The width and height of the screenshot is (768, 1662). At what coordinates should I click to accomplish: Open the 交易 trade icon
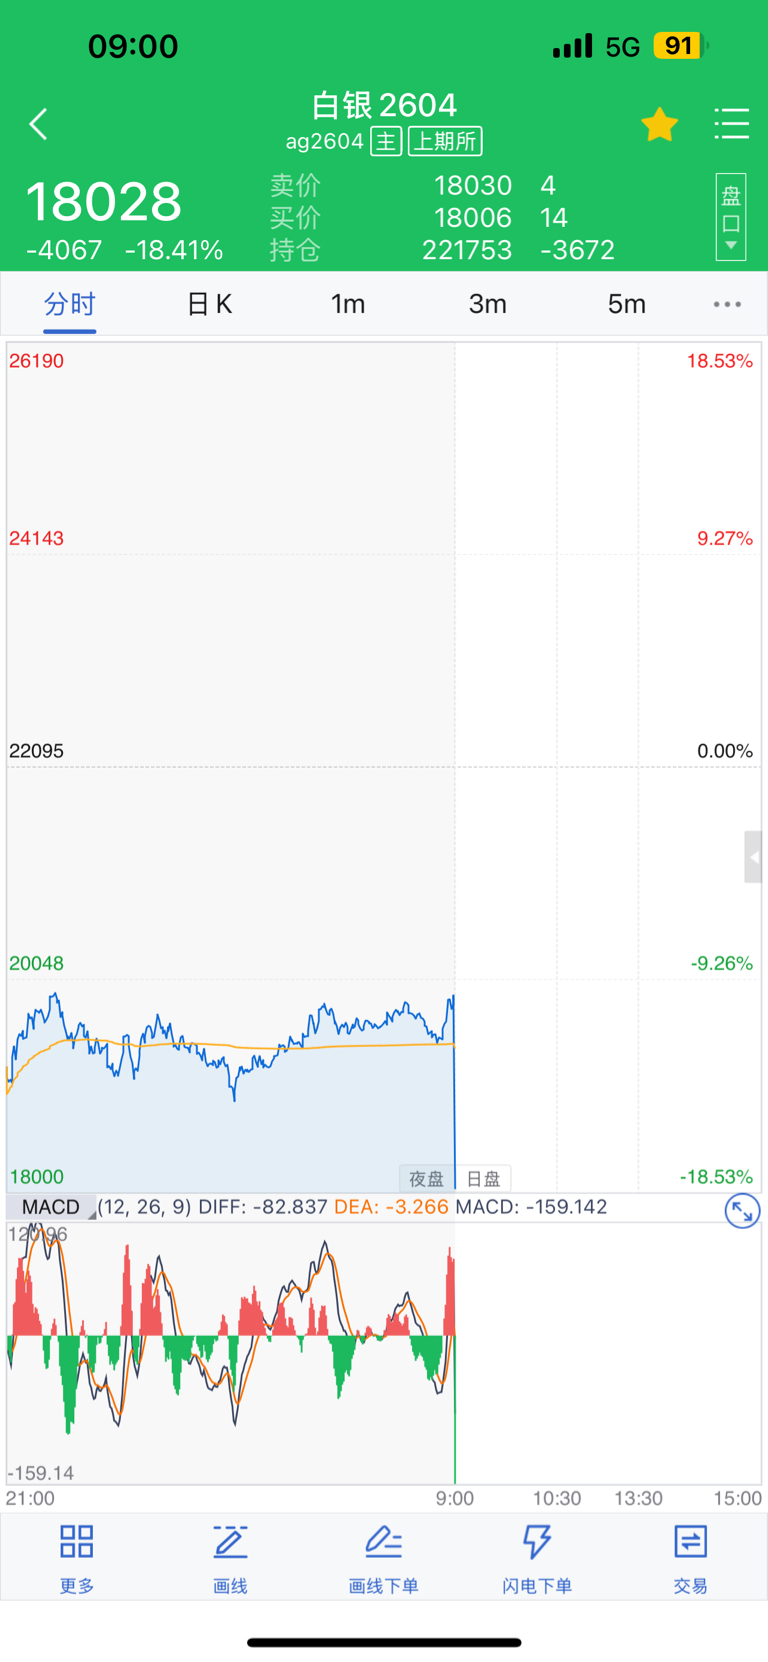690,1557
